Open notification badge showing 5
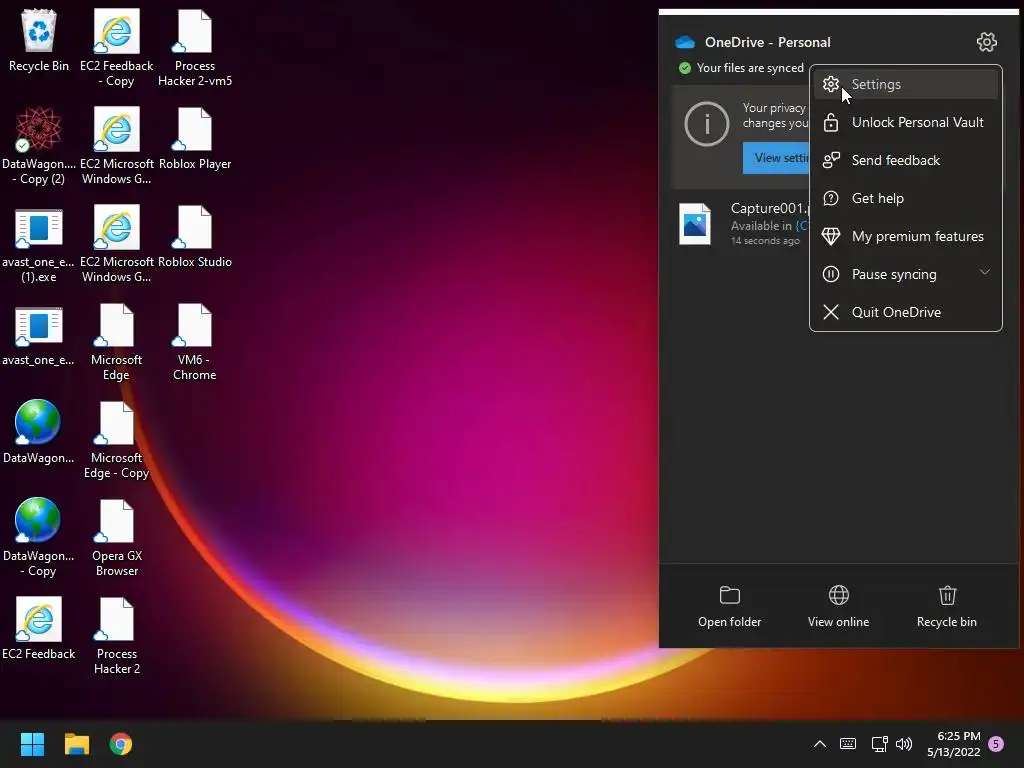Viewport: 1024px width, 768px height. [x=996, y=744]
